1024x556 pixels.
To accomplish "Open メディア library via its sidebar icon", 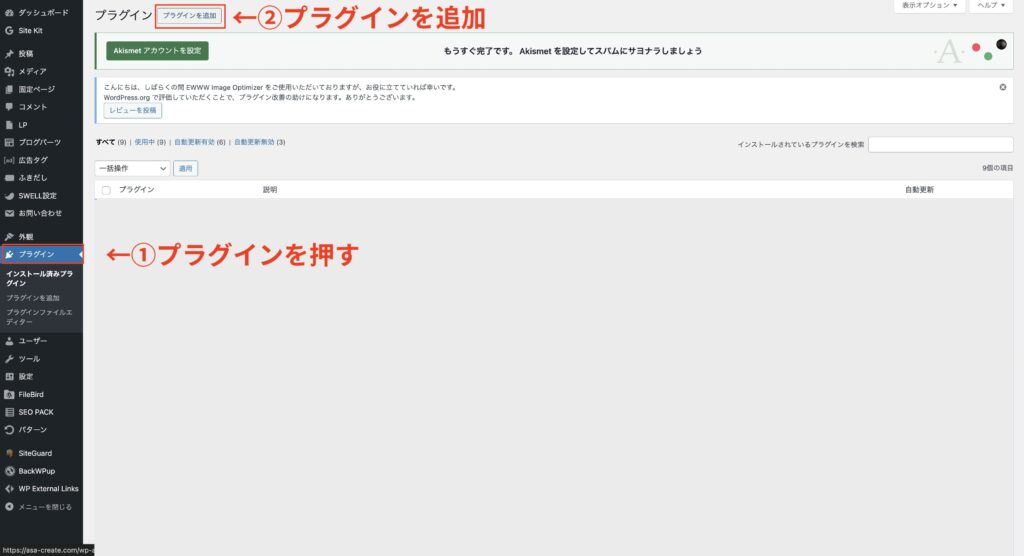I will click(9, 71).
